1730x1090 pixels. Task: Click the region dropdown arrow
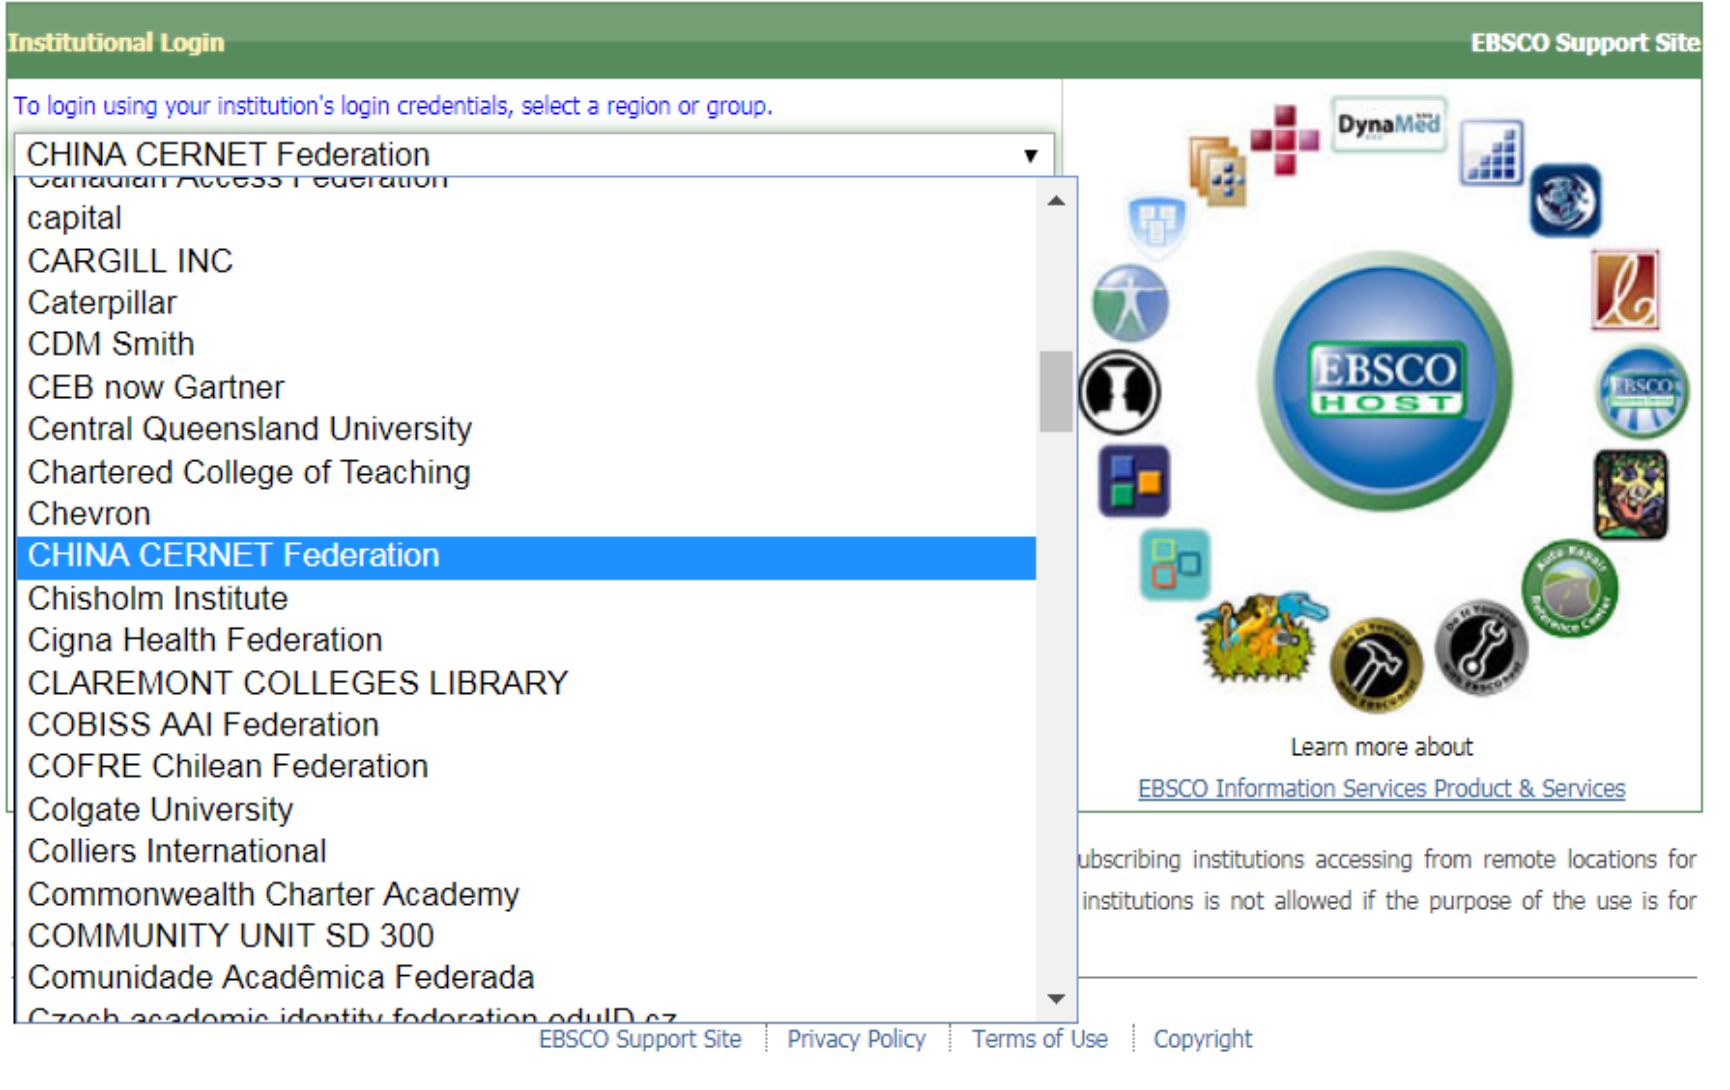tap(1030, 156)
